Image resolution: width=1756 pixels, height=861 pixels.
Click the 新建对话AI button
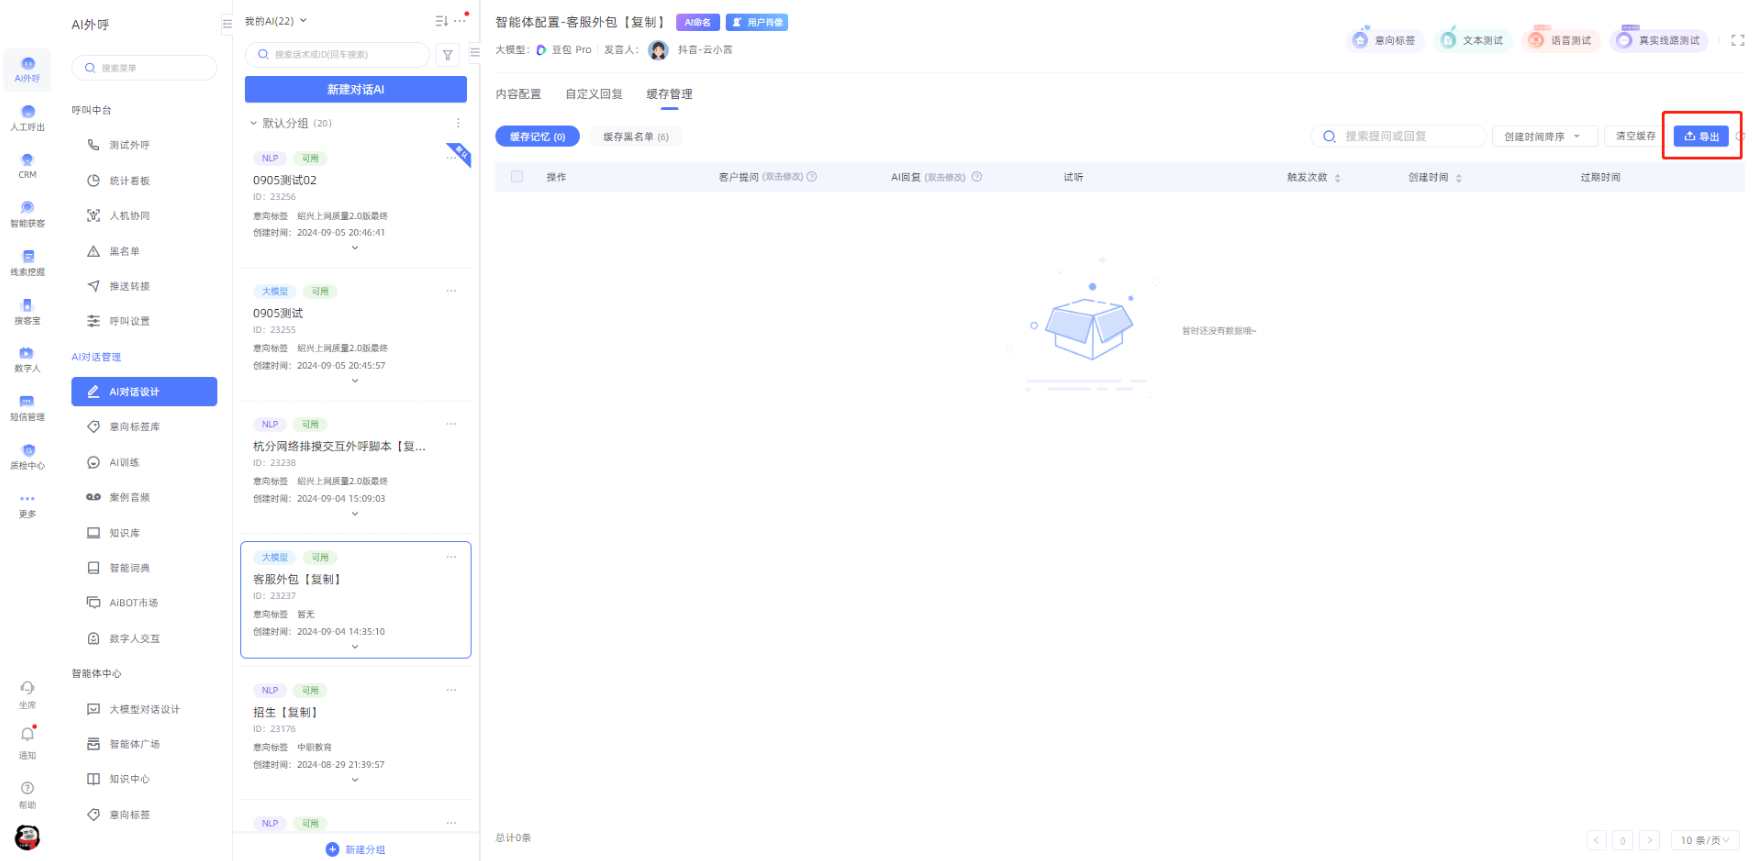[x=355, y=90]
